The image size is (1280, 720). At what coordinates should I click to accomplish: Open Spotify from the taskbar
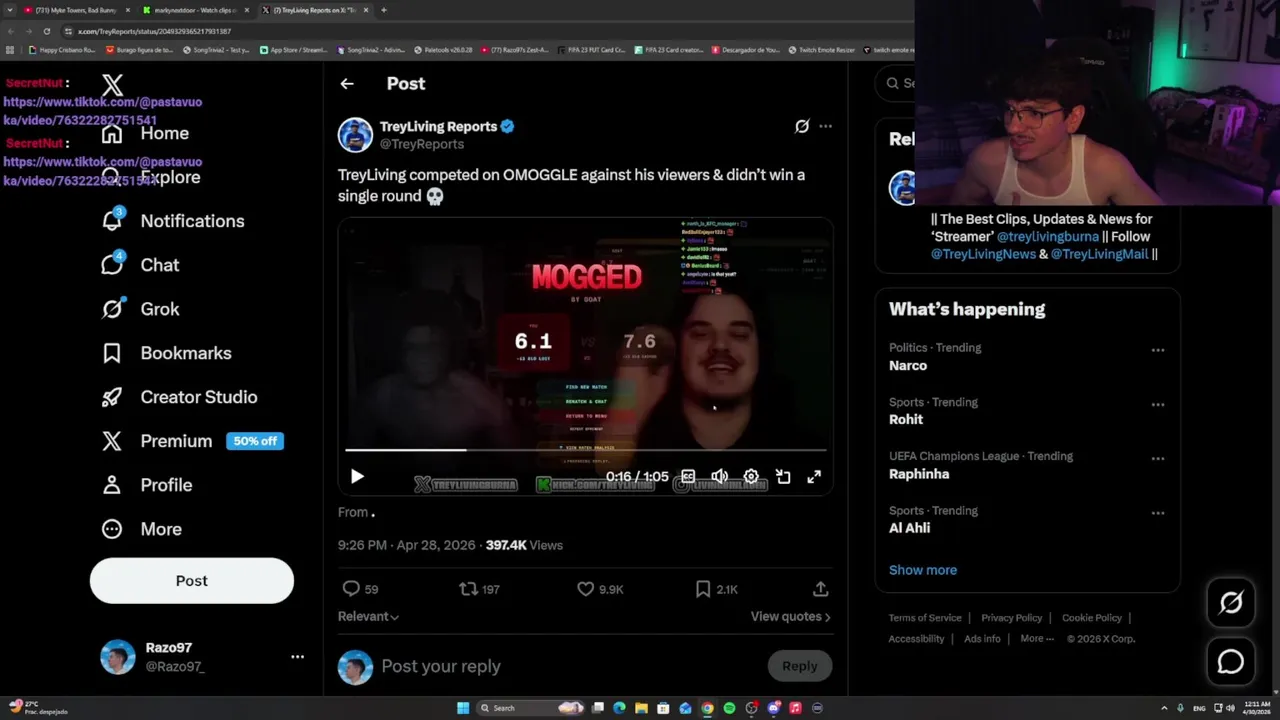tap(729, 708)
